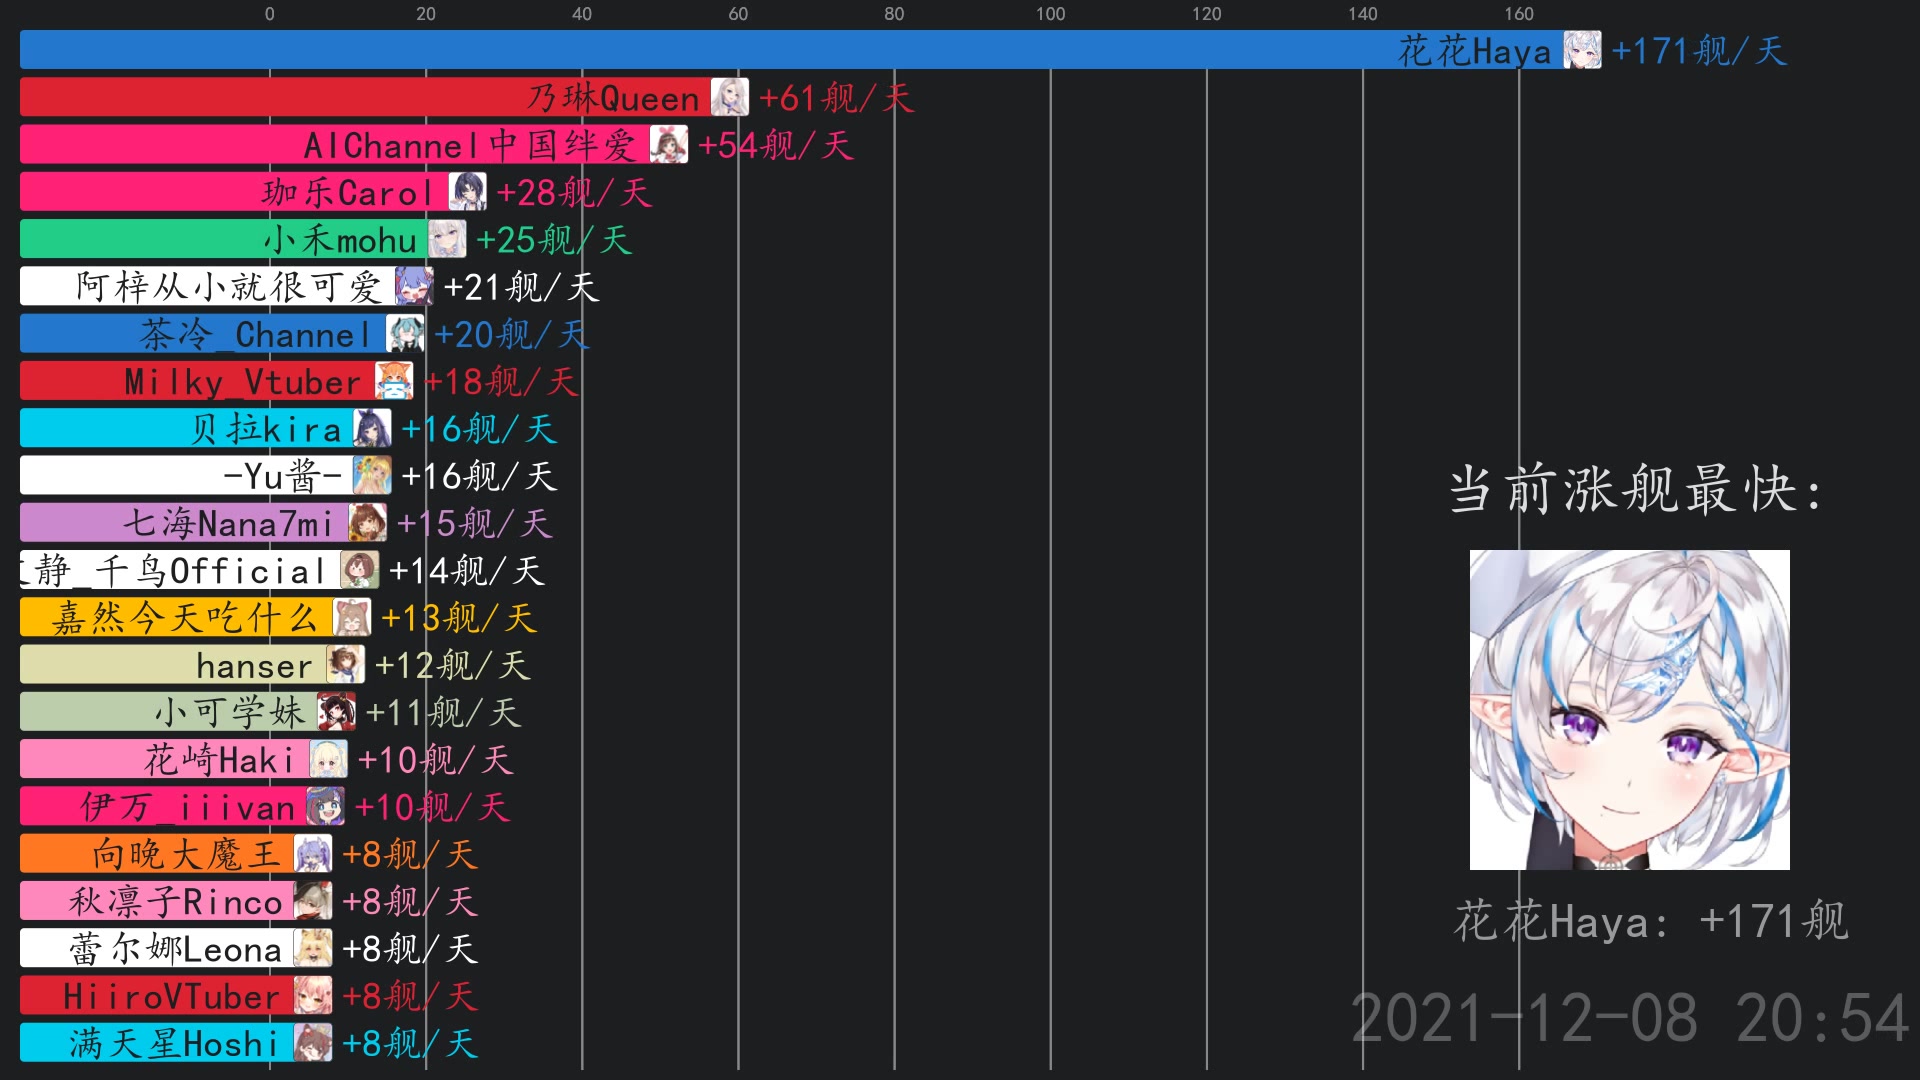Select the 花花Haya blue bar label
1920x1080 pixels.
[1475, 51]
